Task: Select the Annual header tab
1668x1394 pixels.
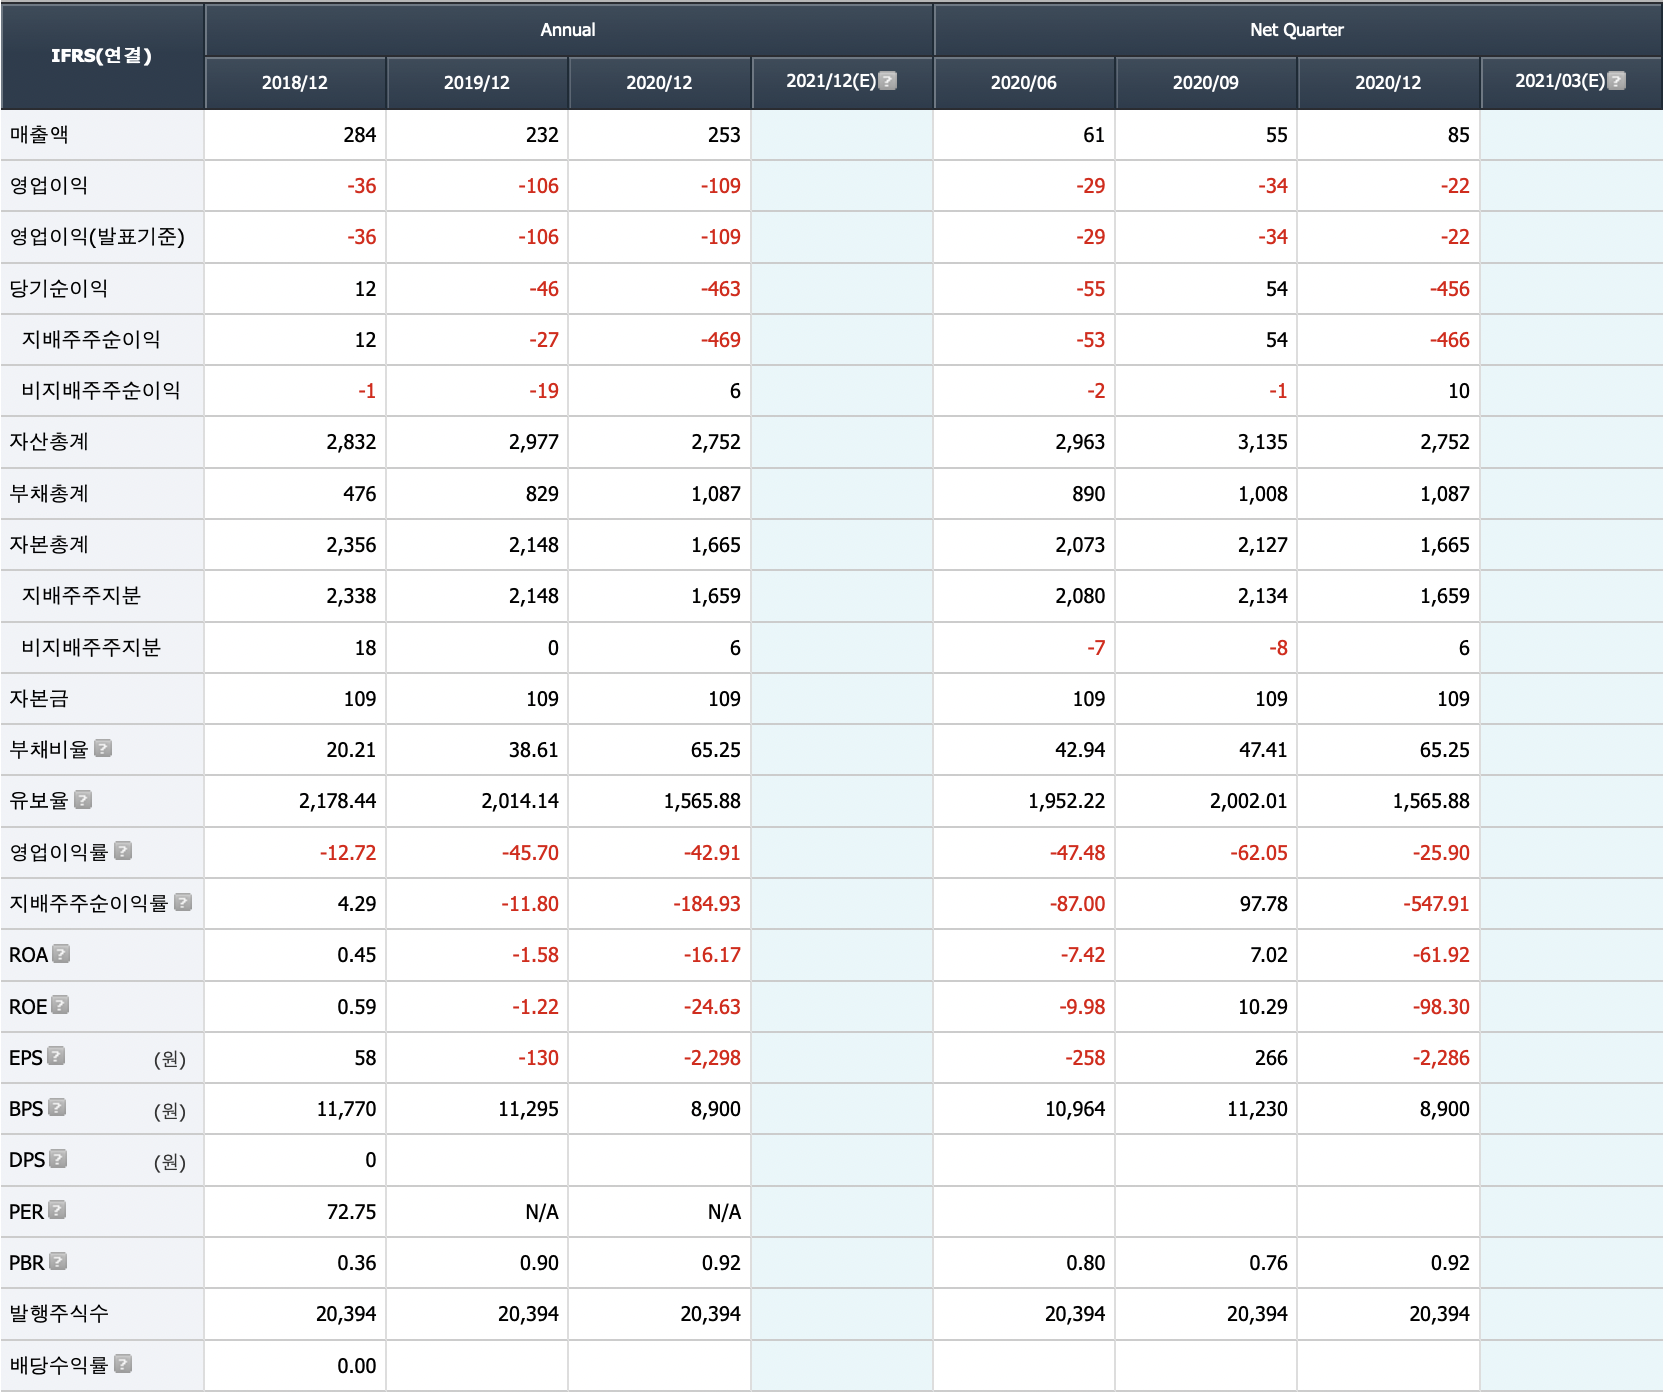Action: [568, 30]
